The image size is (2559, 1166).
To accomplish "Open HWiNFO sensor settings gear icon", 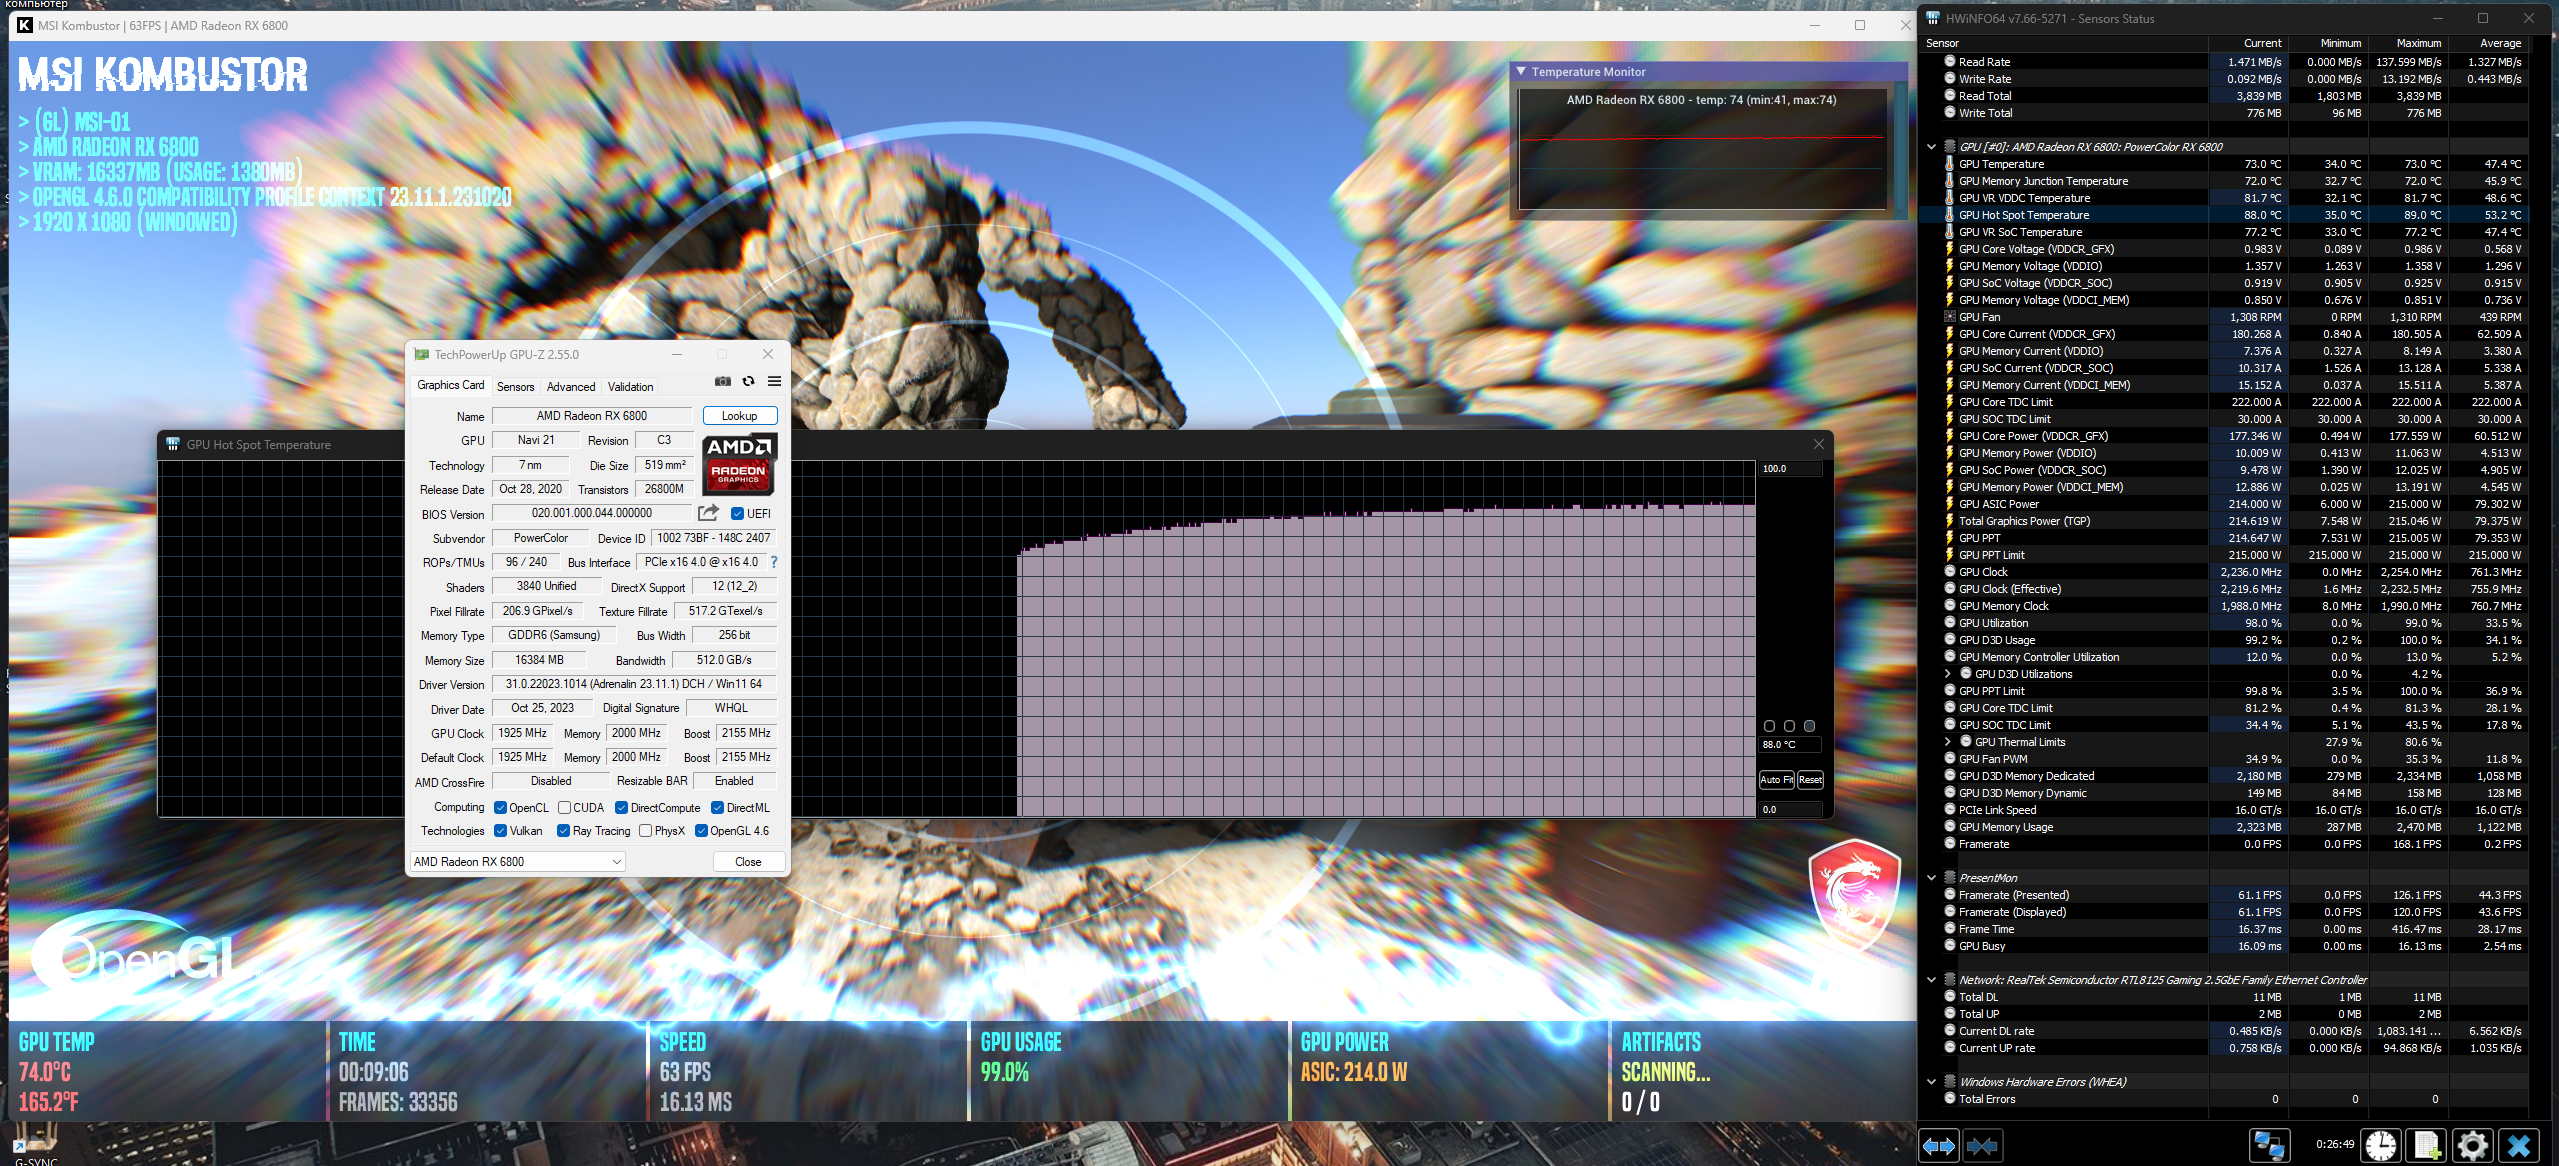I will pyautogui.click(x=2472, y=1145).
